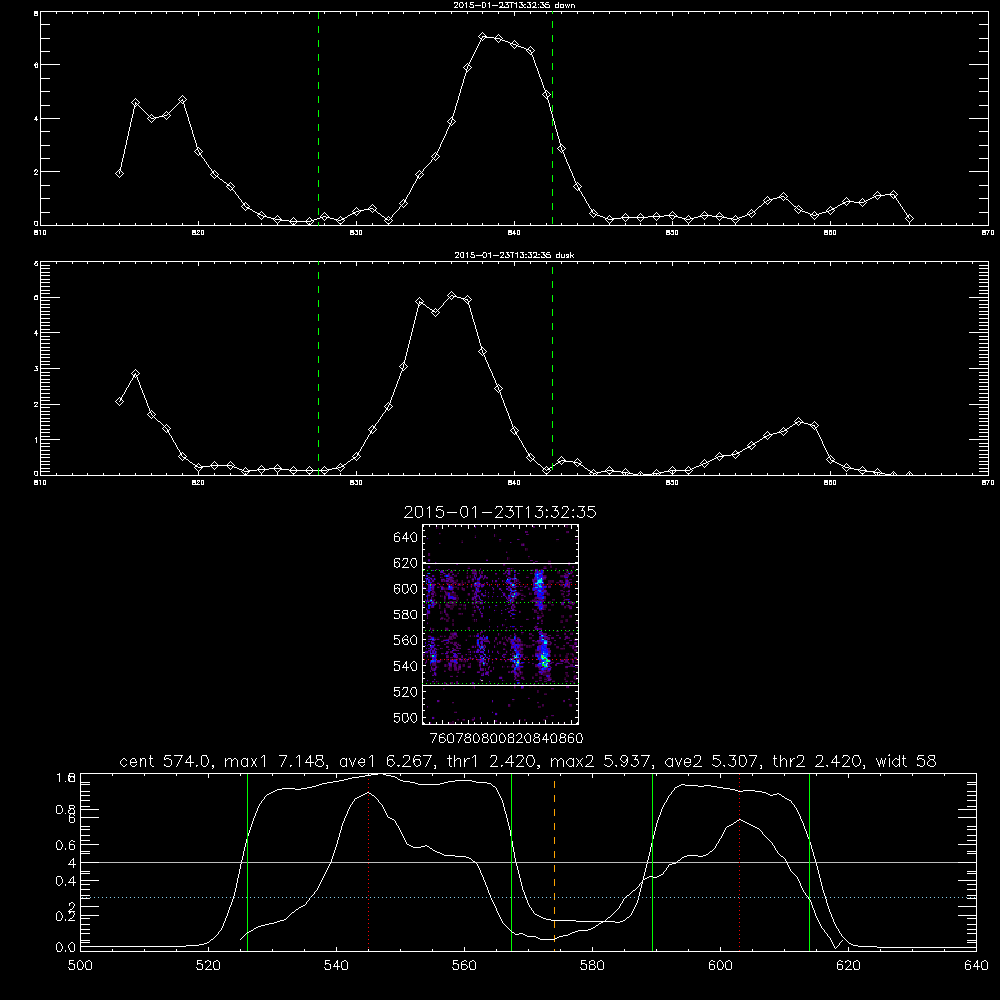Image resolution: width=1000 pixels, height=1000 pixels.
Task: Click the green vertical line near 590 in bottom plot
Action: pyautogui.click(x=652, y=861)
